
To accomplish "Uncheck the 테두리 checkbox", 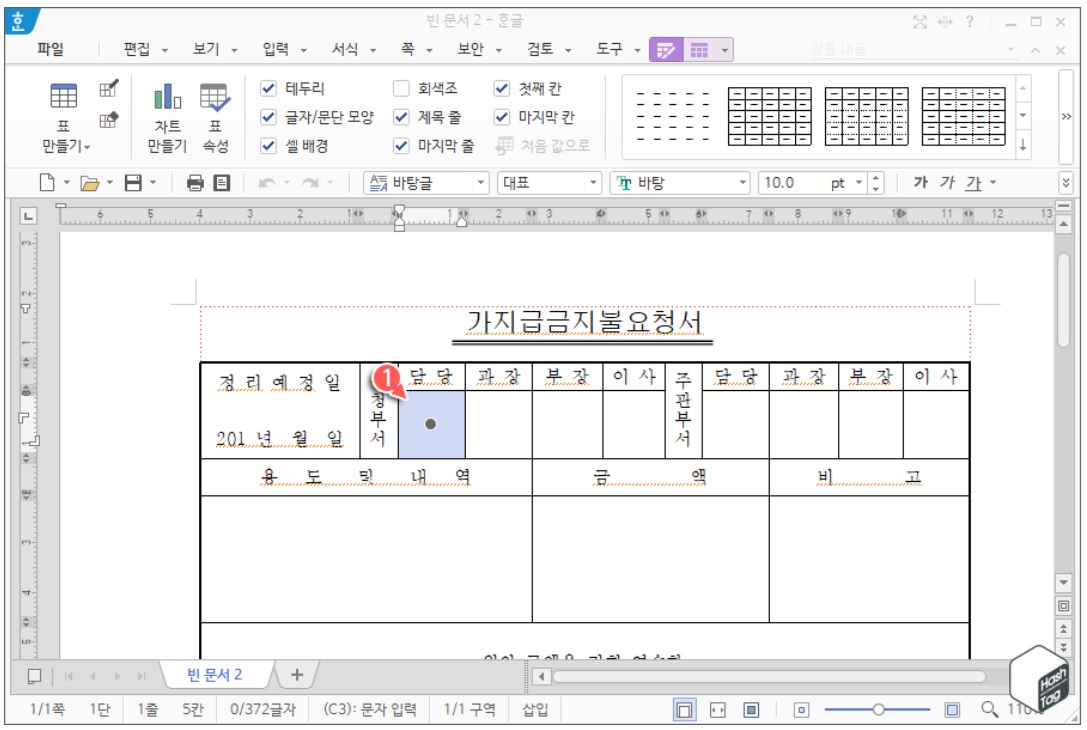I will pyautogui.click(x=268, y=88).
